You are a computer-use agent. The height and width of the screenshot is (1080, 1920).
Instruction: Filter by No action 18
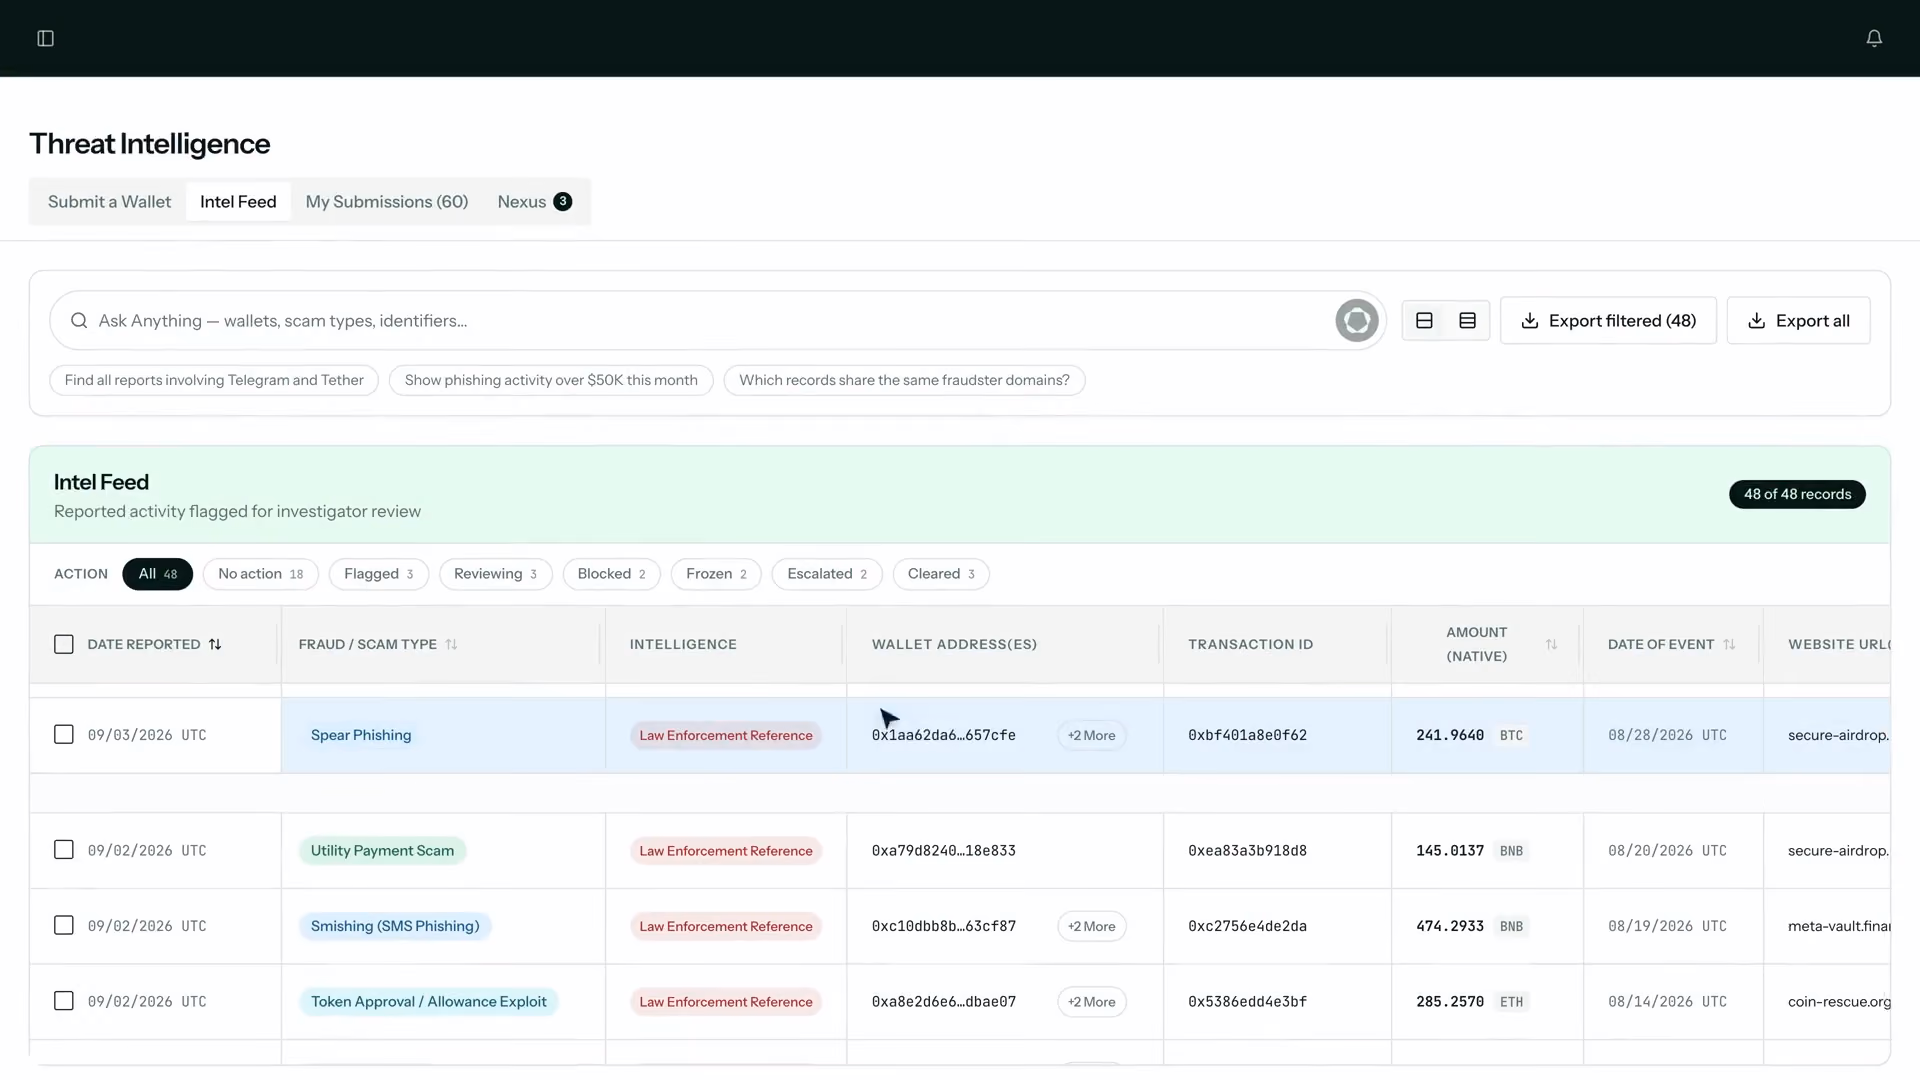[x=260, y=574]
